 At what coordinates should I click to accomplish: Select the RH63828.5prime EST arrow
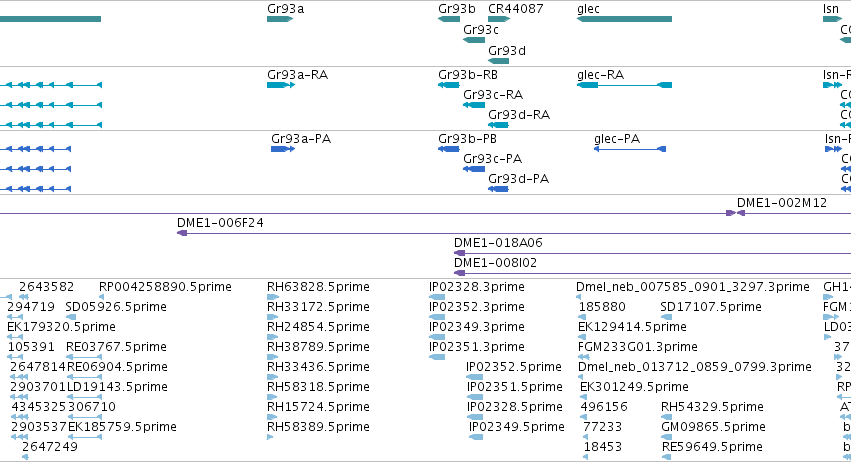[x=272, y=297]
